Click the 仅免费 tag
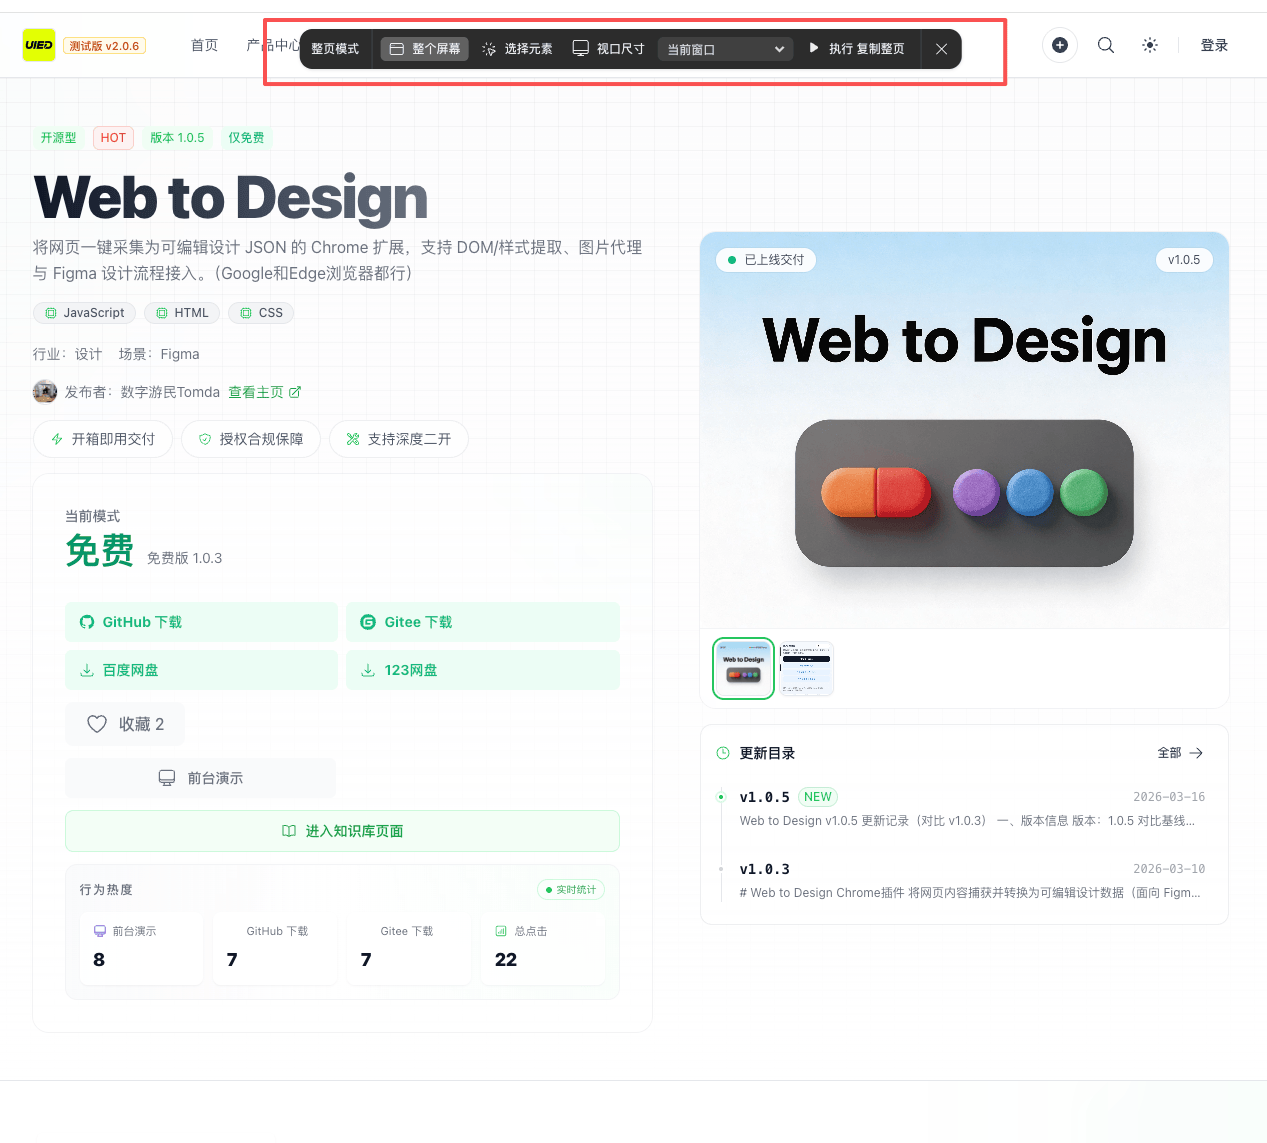 coord(246,138)
